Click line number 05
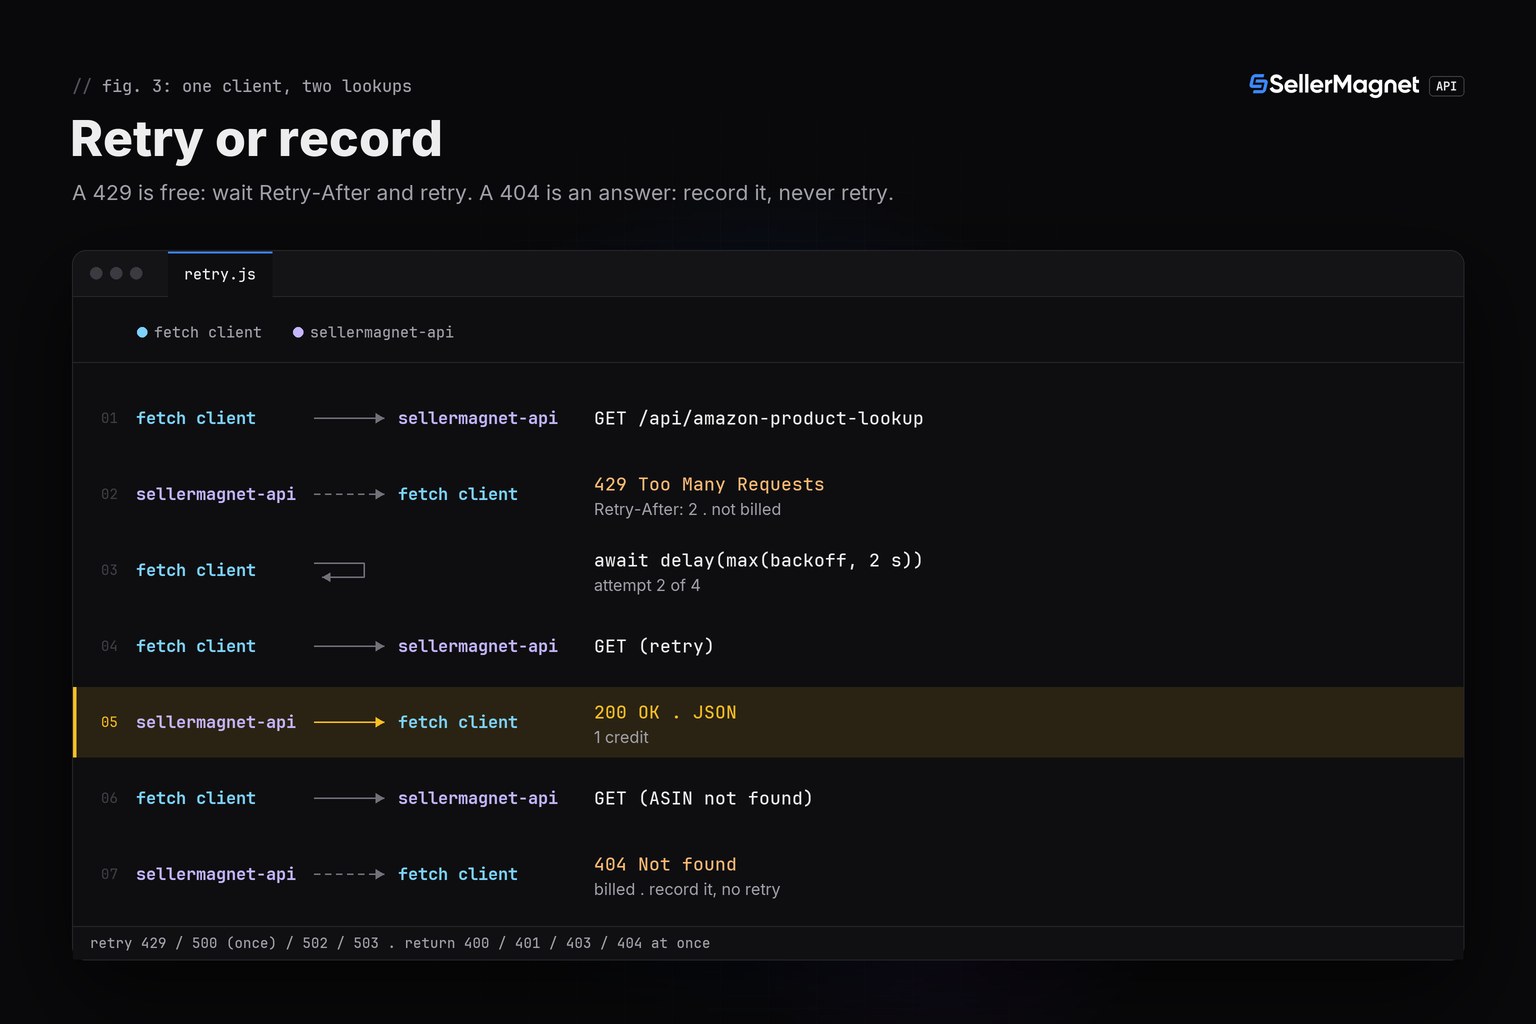 (109, 722)
